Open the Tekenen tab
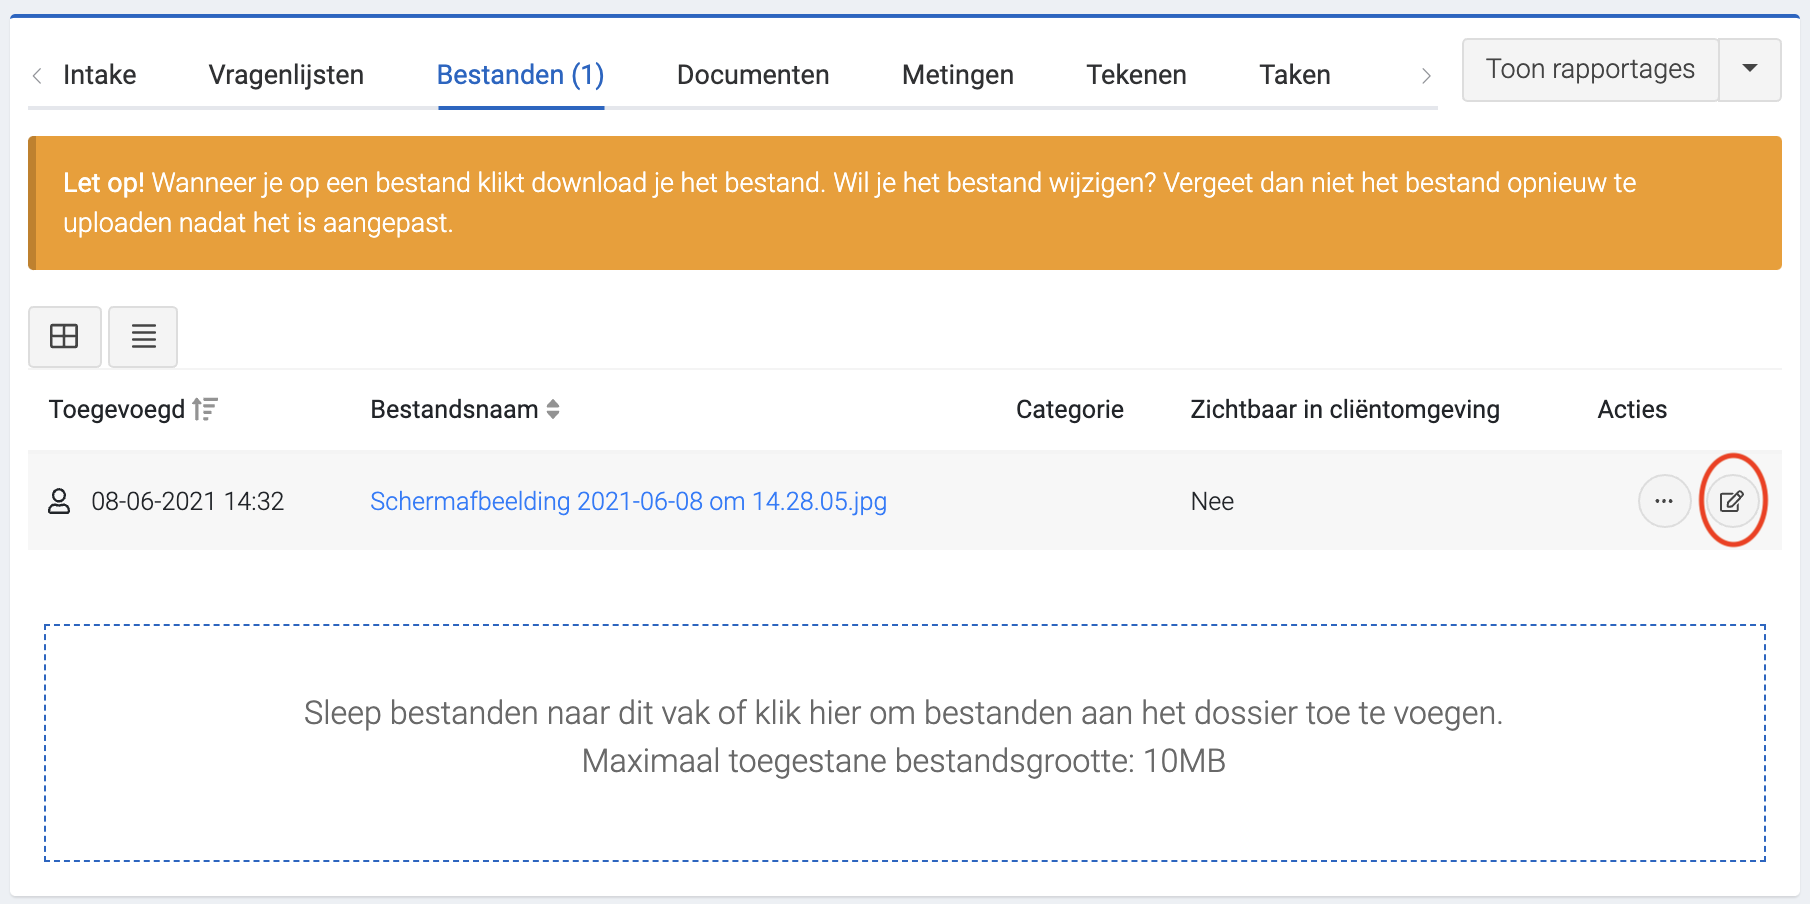 pos(1136,74)
